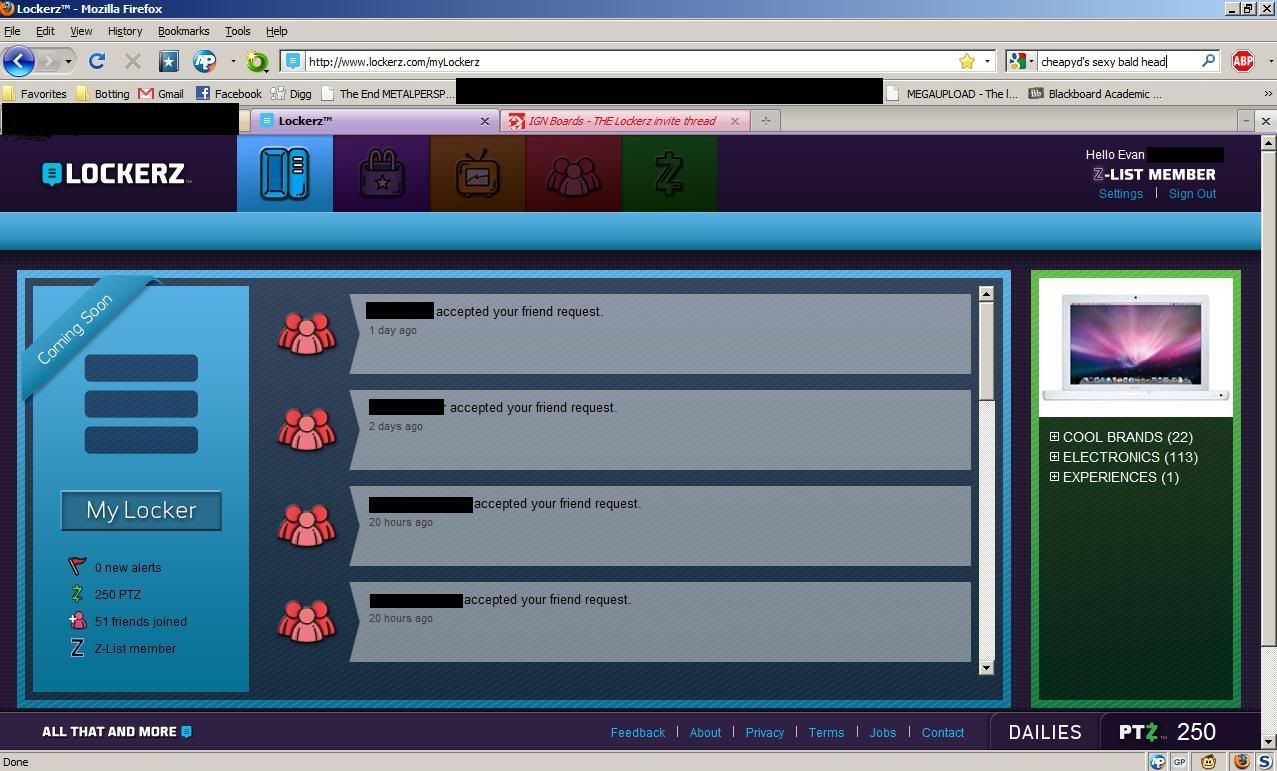Click the AutoPager icon in the status bar

(1157, 762)
